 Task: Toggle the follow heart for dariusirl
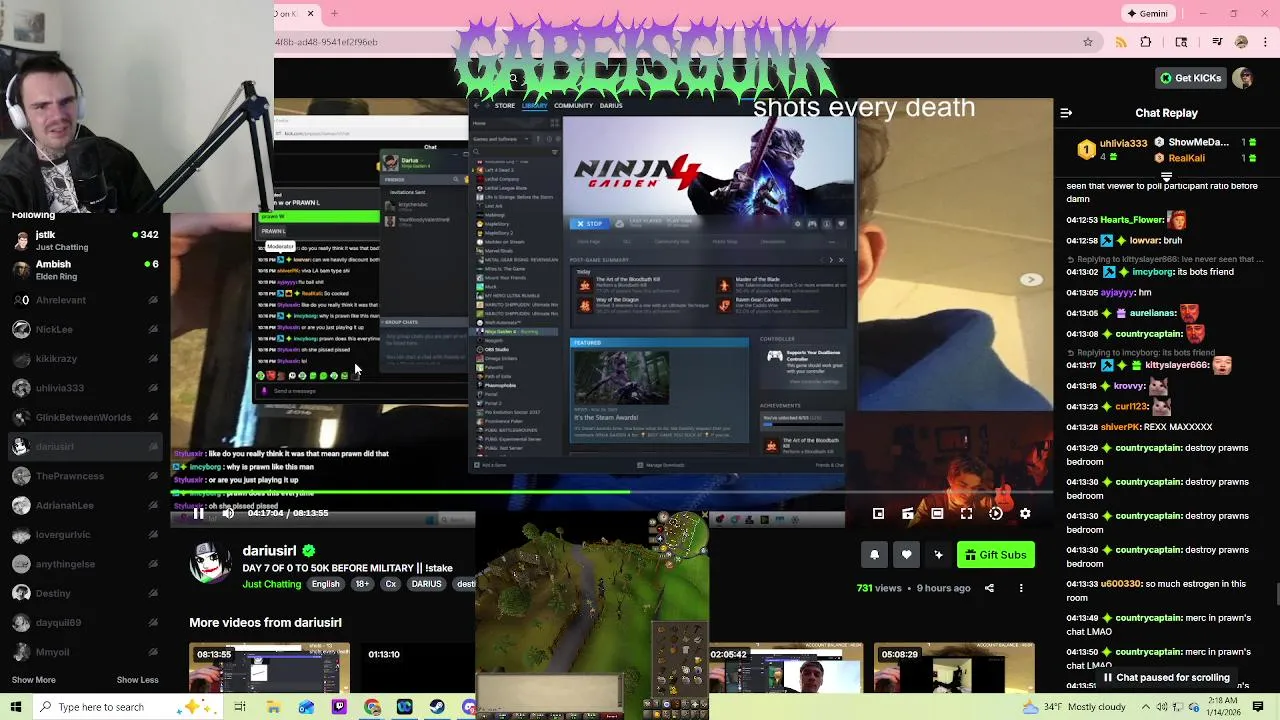(906, 555)
